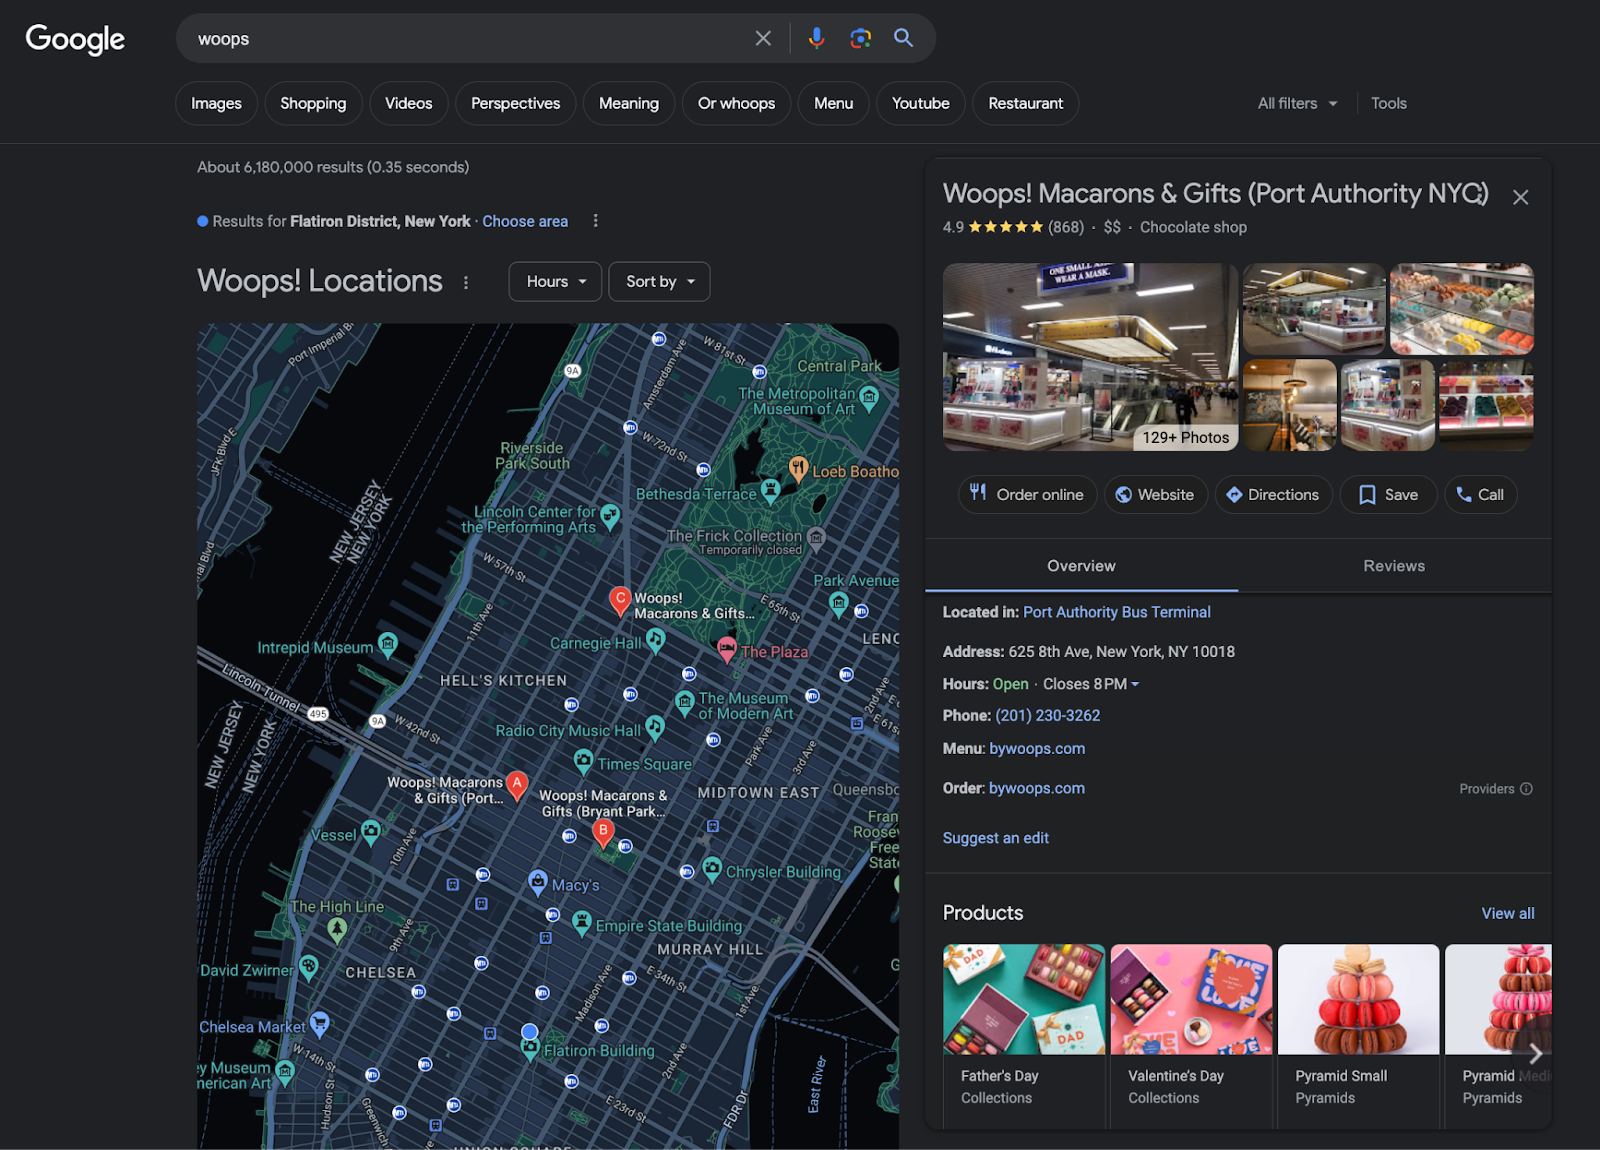Click the Macy's shopping marker on map

(x=538, y=882)
